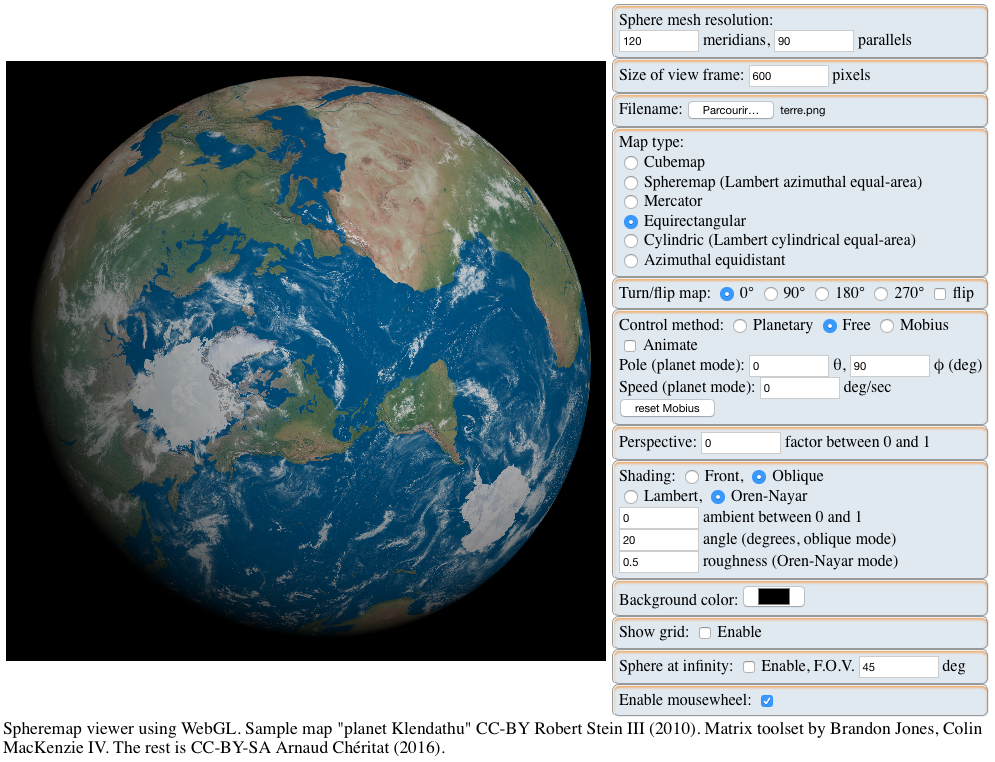Rotate map by 90 degrees
This screenshot has width=995, height=762.
771,294
